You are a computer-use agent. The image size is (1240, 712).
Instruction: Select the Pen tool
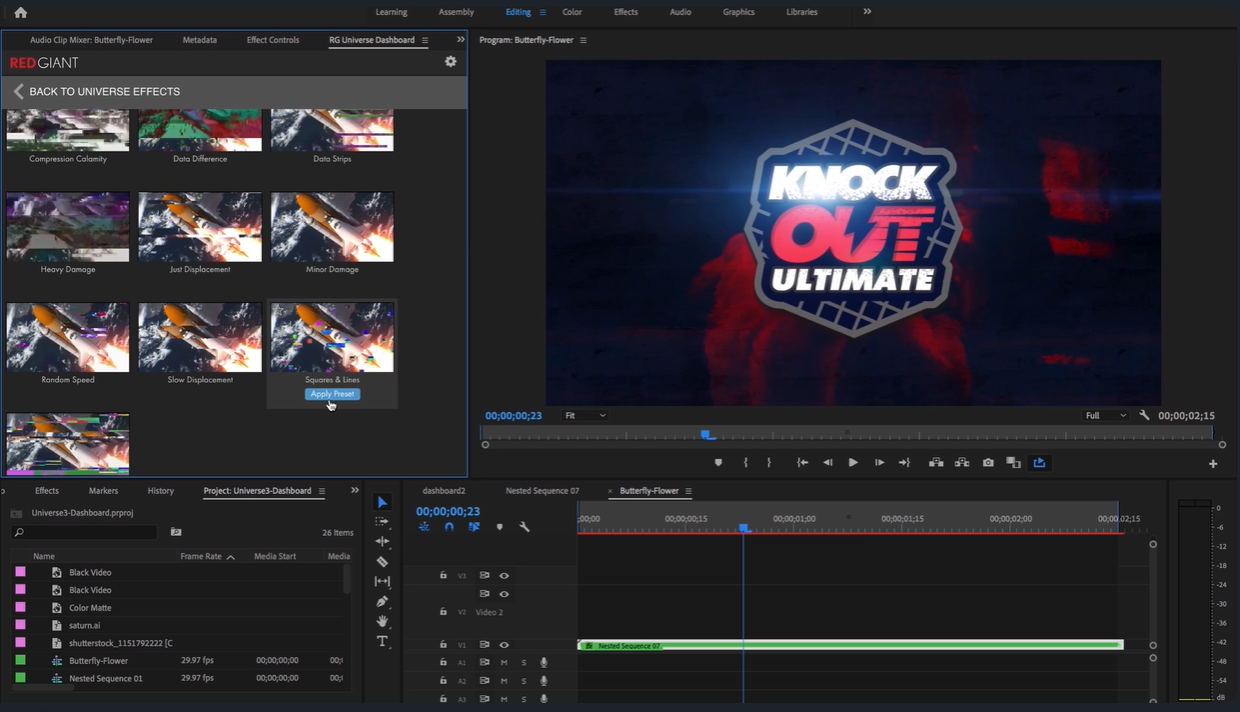point(382,601)
